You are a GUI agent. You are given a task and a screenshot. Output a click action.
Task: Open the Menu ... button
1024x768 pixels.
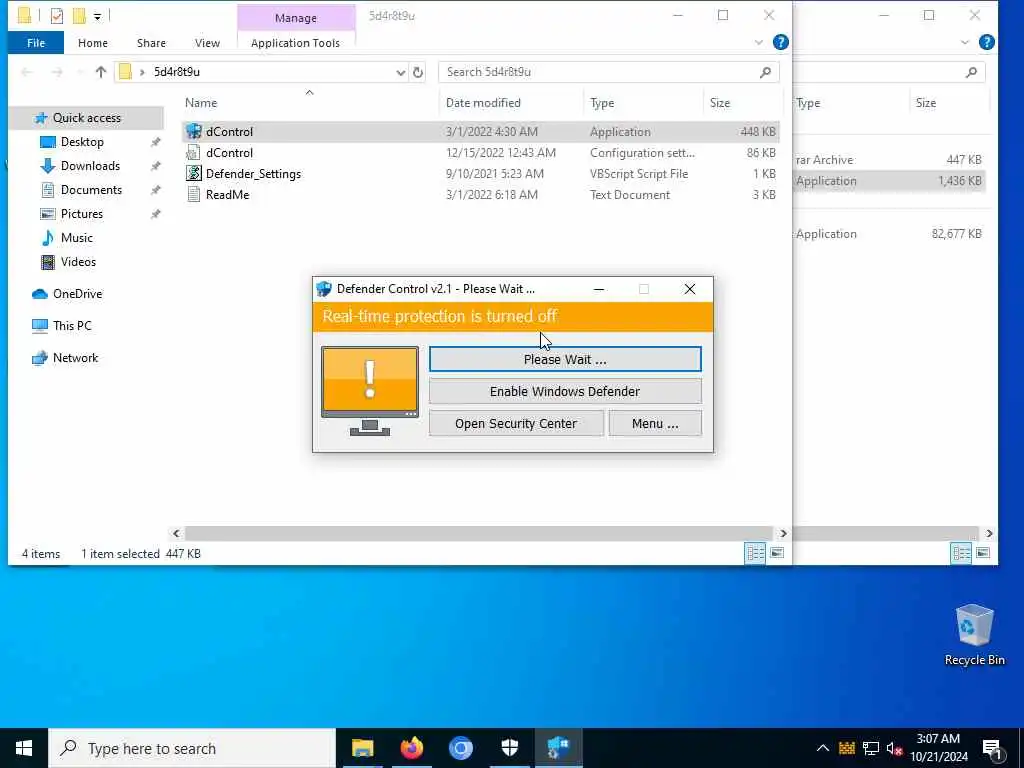[x=655, y=423]
